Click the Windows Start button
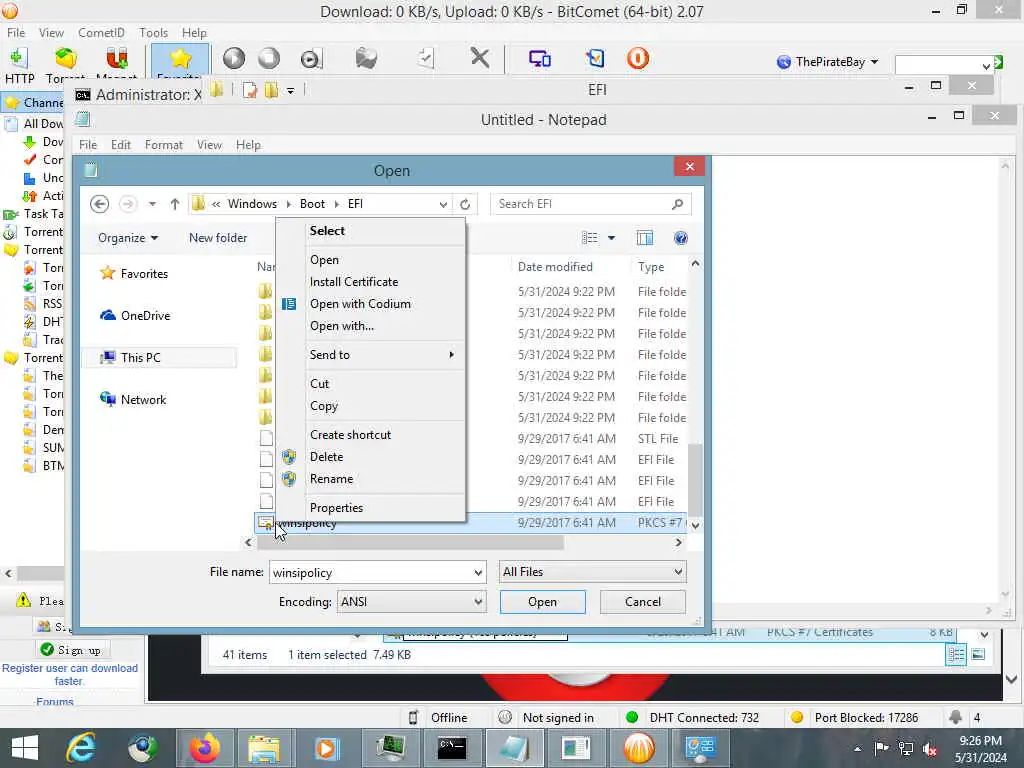The height and width of the screenshot is (768, 1024). [x=25, y=748]
